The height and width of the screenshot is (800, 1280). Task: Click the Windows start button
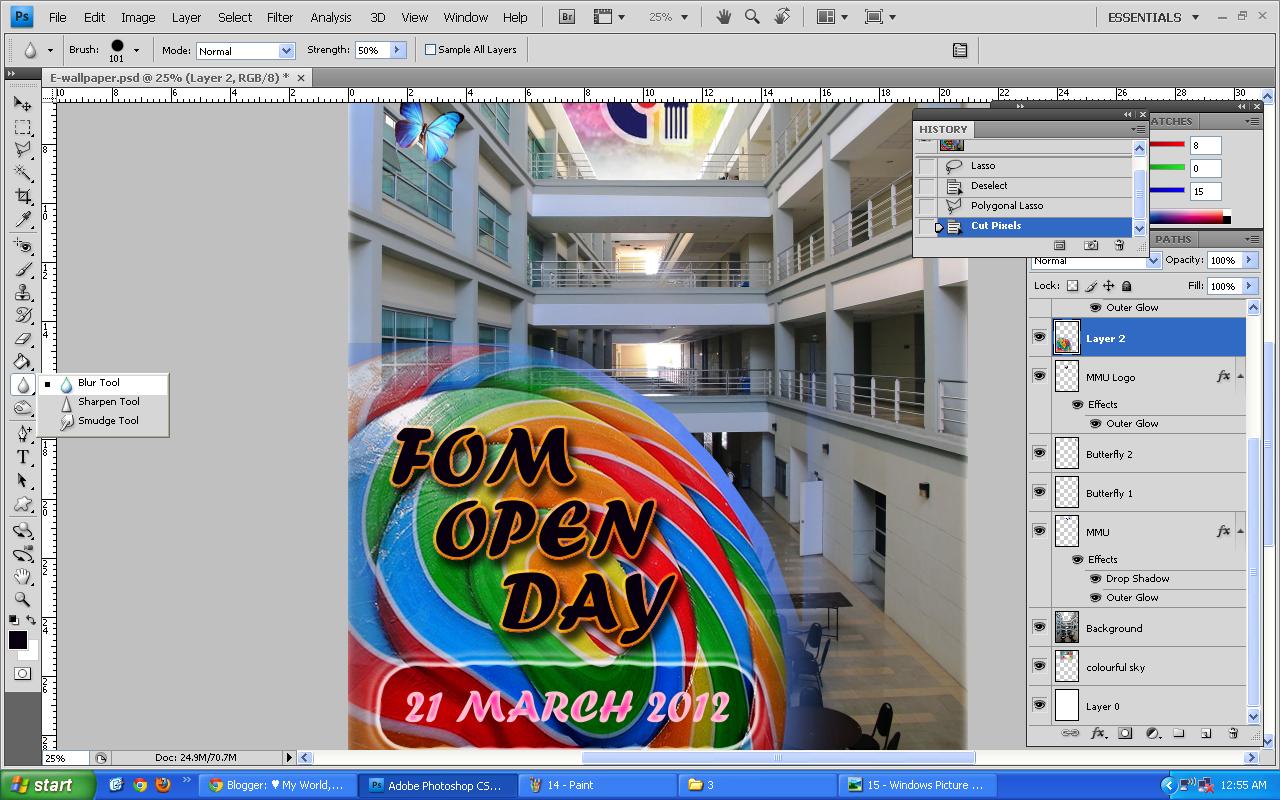[47, 785]
